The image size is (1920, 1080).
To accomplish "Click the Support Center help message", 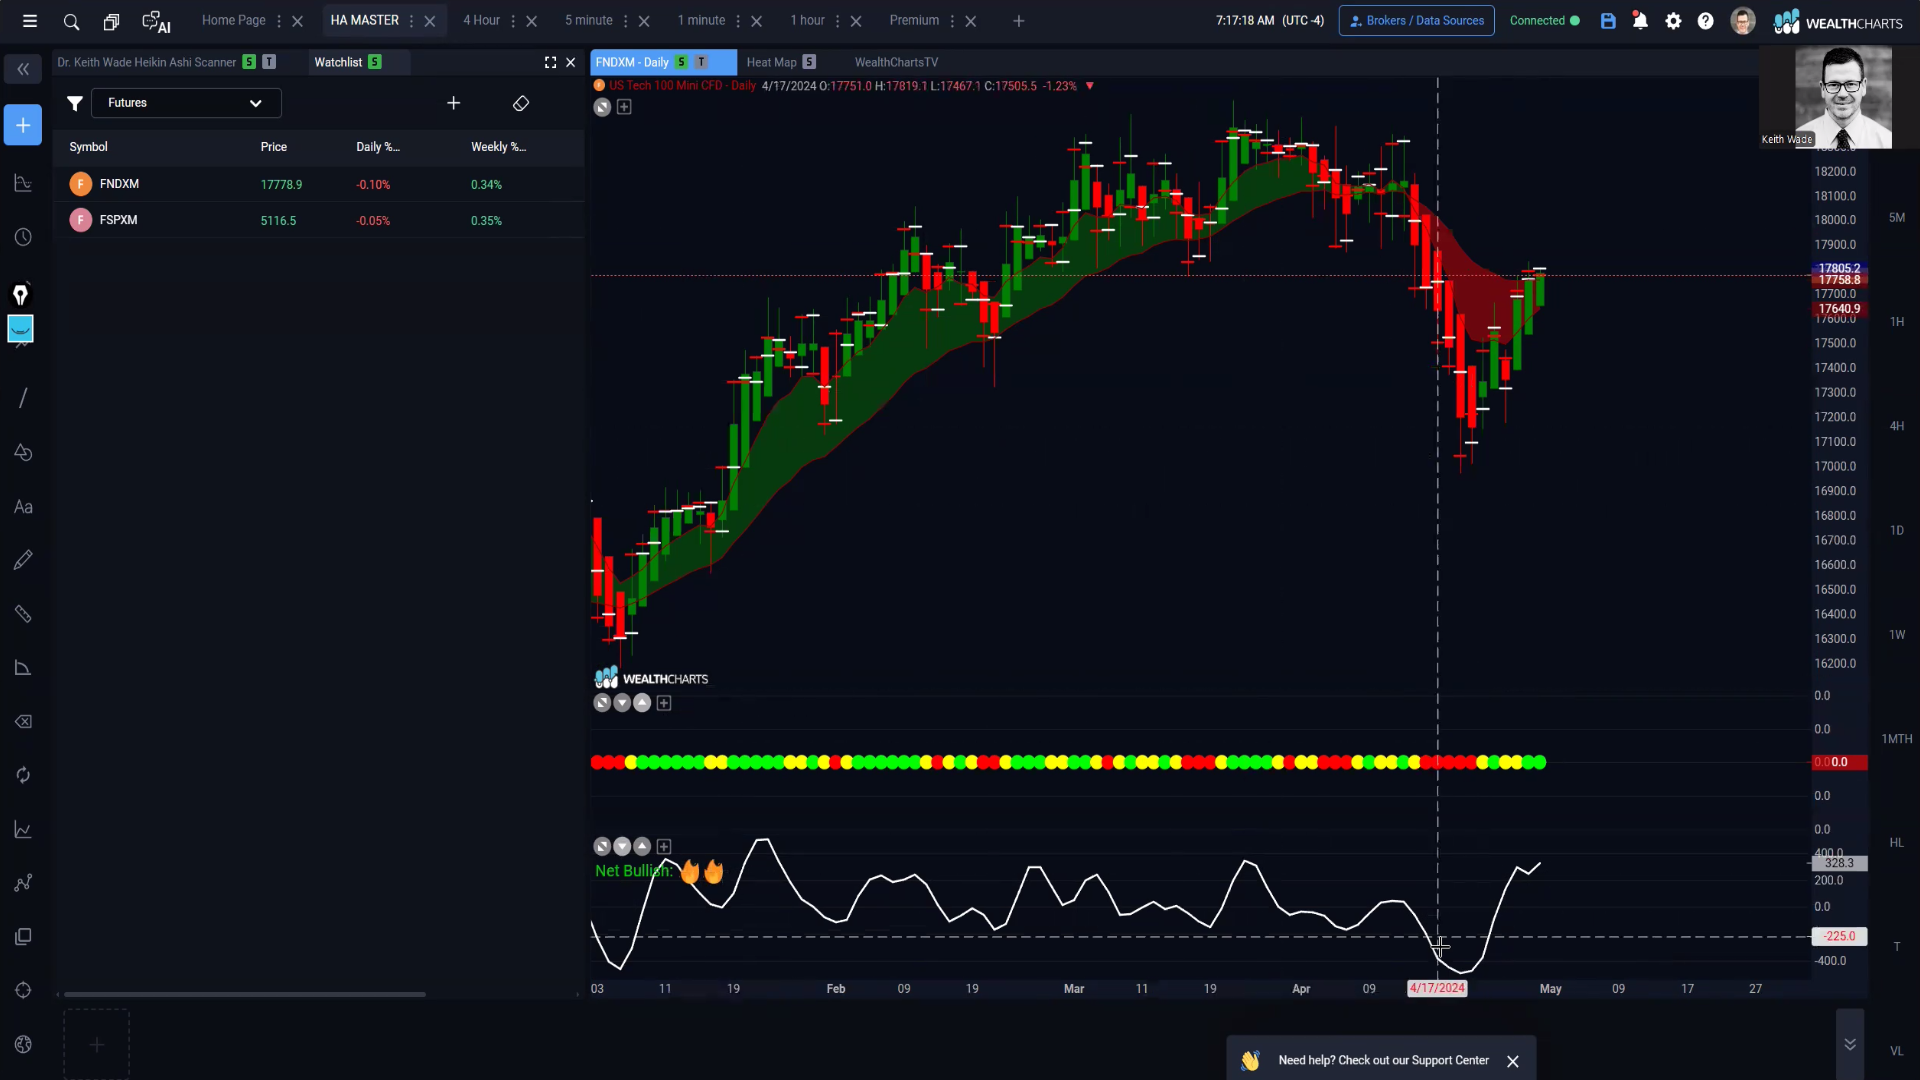I will coord(1383,1061).
